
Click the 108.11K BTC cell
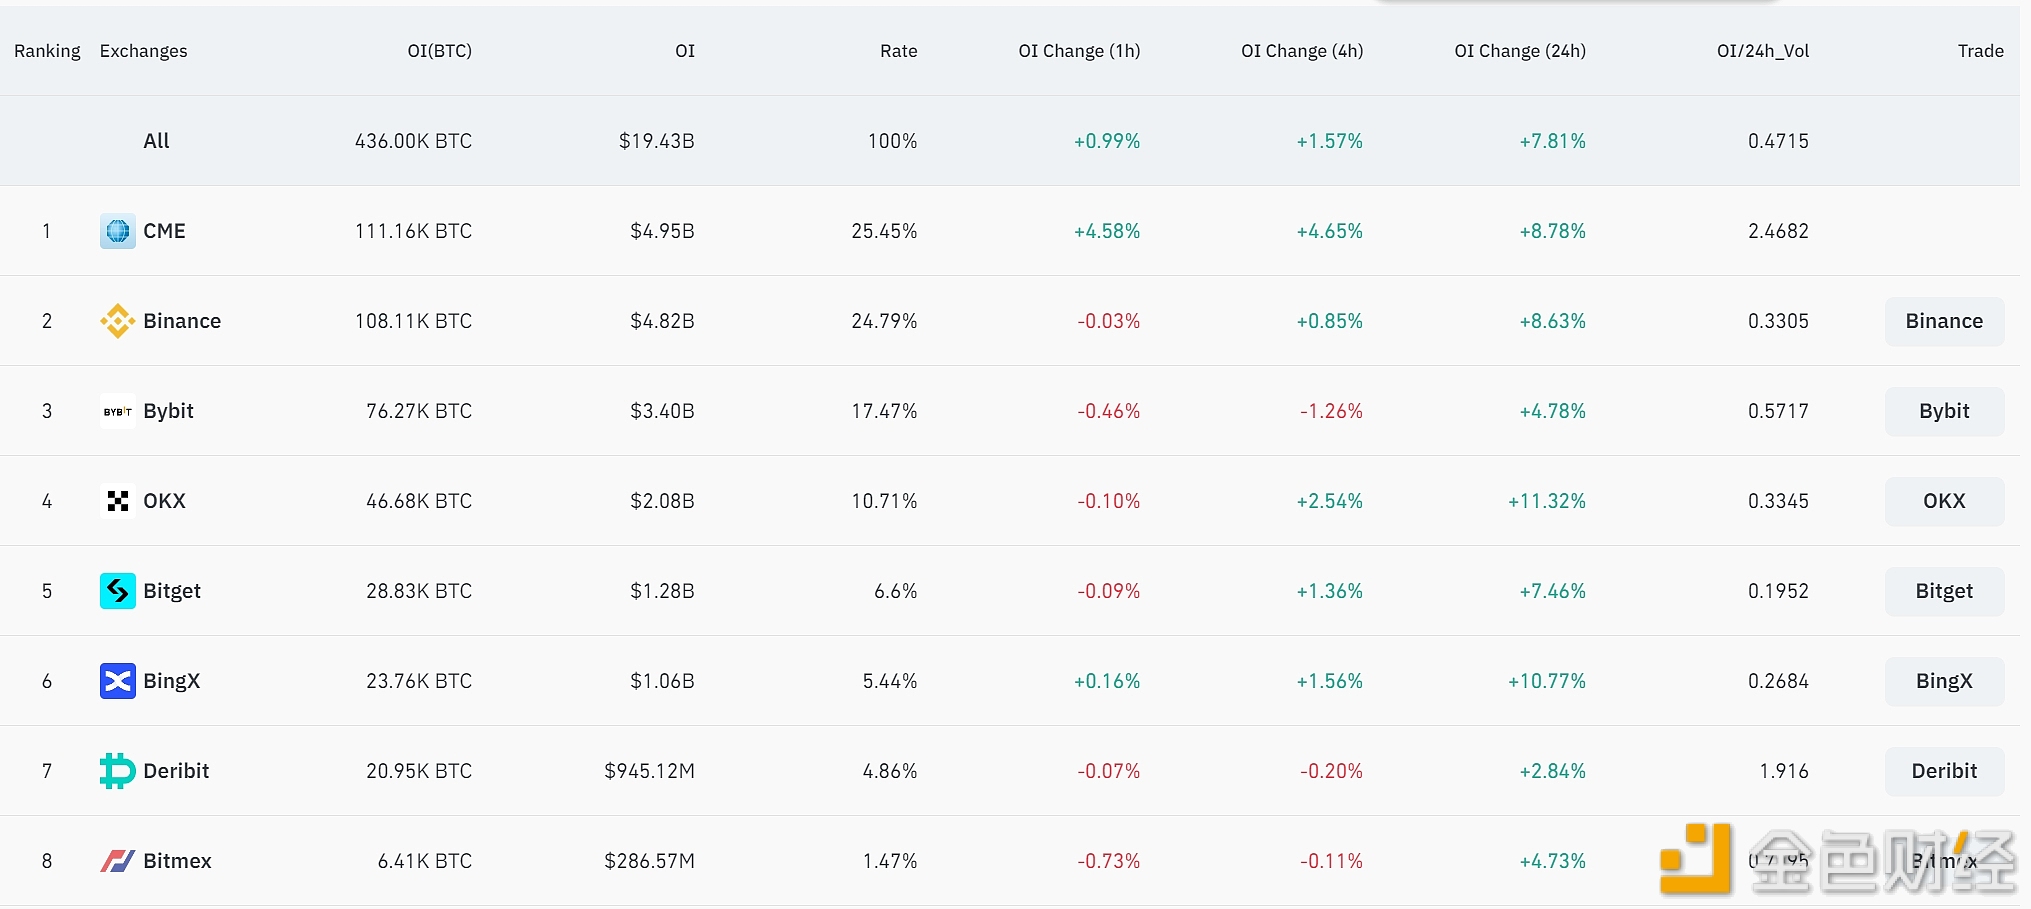[x=413, y=321]
